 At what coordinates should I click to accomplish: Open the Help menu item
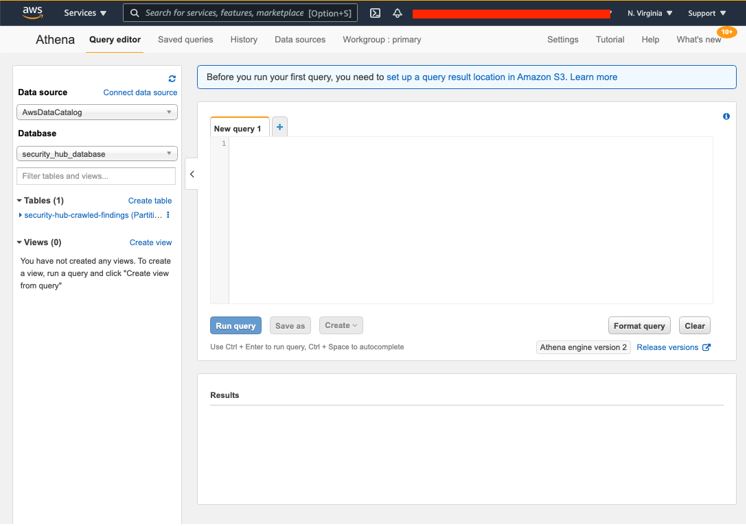[x=650, y=39]
